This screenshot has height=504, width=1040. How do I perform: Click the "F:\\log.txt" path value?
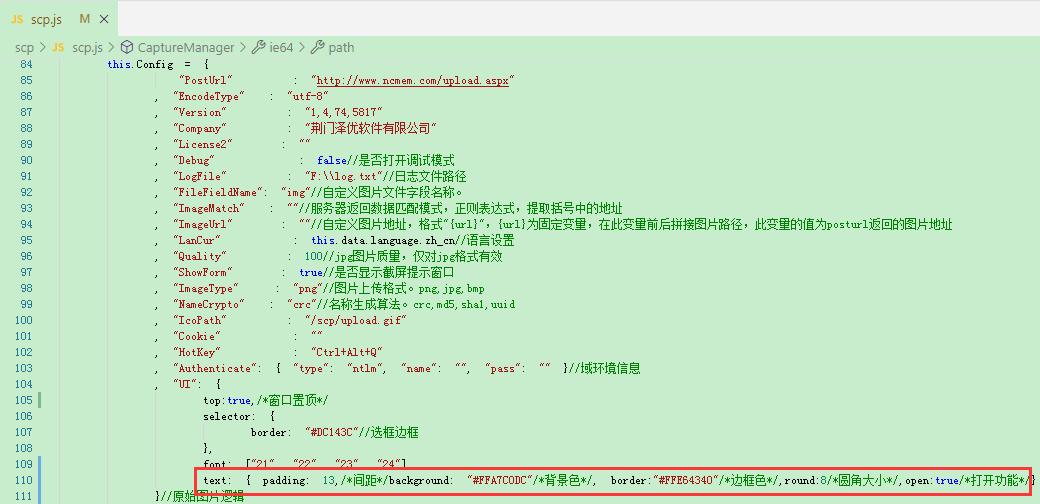pyautogui.click(x=344, y=176)
